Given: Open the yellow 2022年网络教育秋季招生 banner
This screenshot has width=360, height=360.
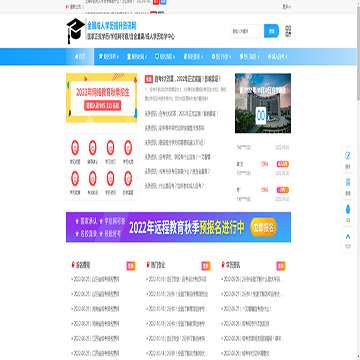Looking at the screenshot, I should tap(102, 98).
